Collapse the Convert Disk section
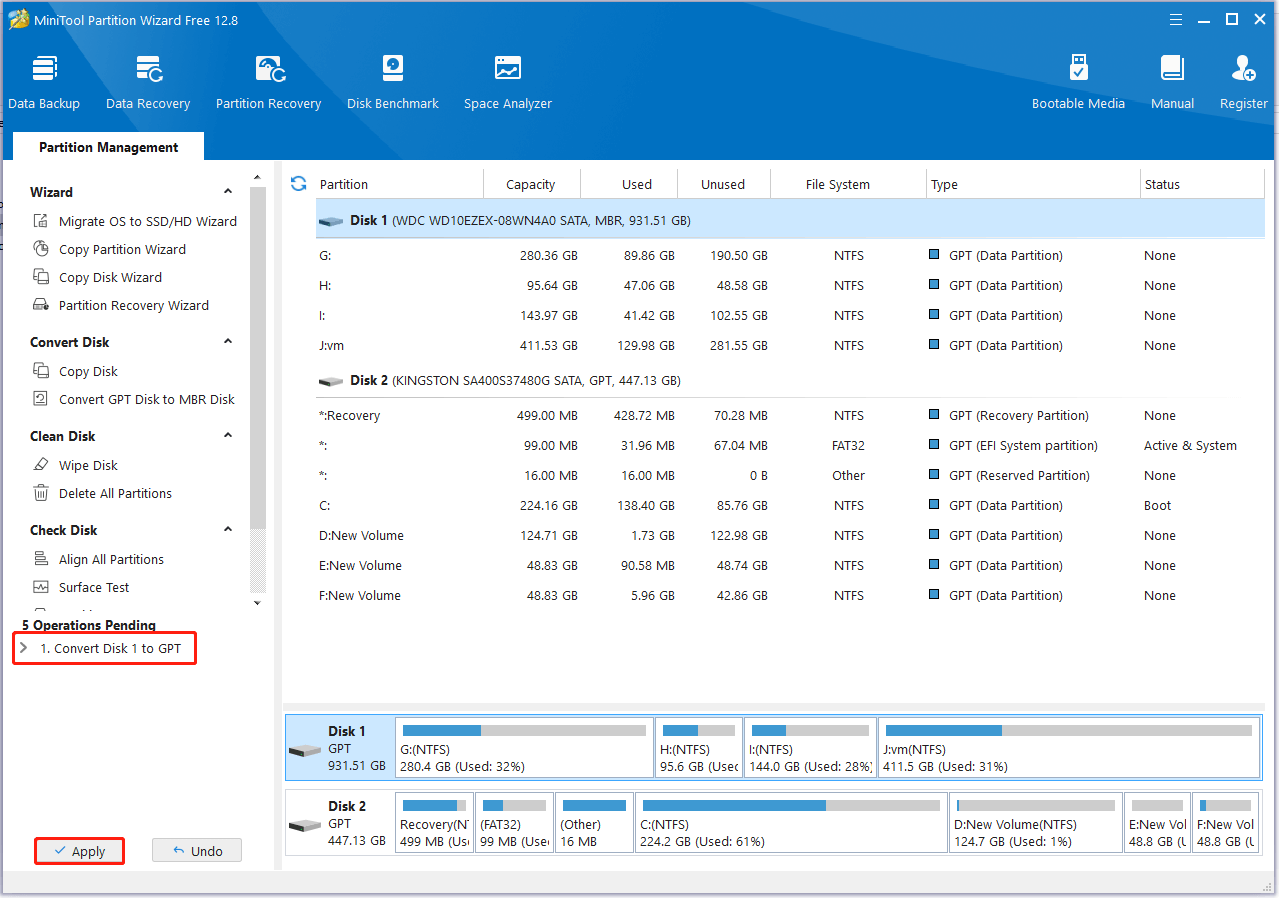Screen dimensions: 1279x898 coord(228,342)
